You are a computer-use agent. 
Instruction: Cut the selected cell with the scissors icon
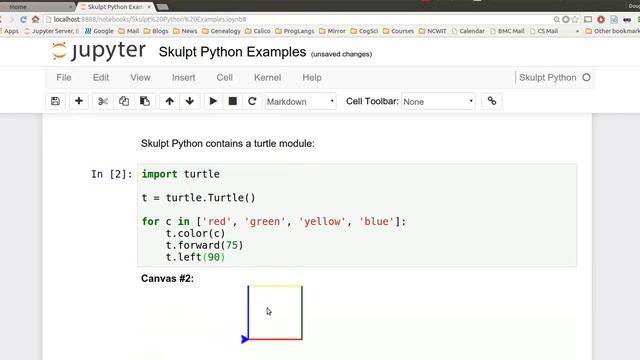(103, 101)
